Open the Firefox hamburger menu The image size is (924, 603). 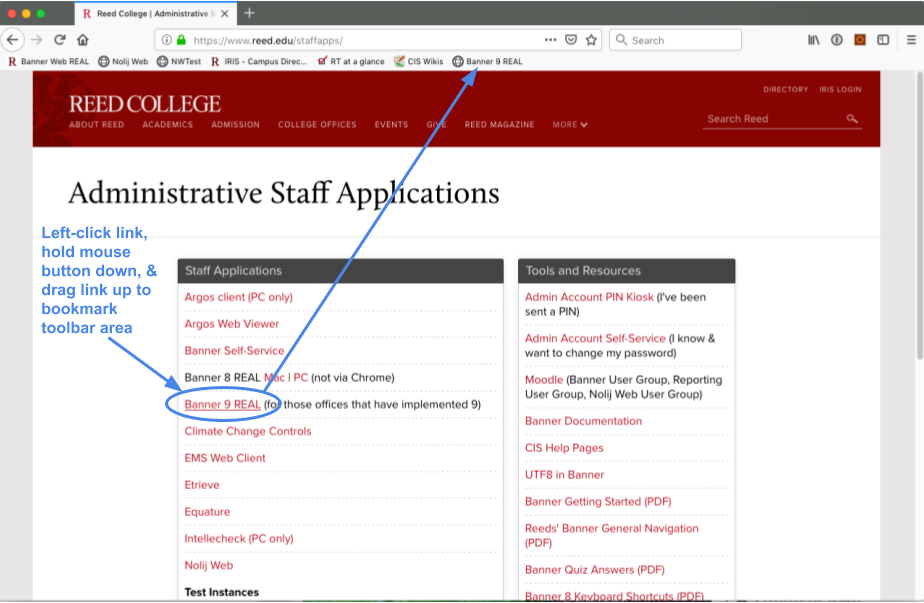coord(910,40)
